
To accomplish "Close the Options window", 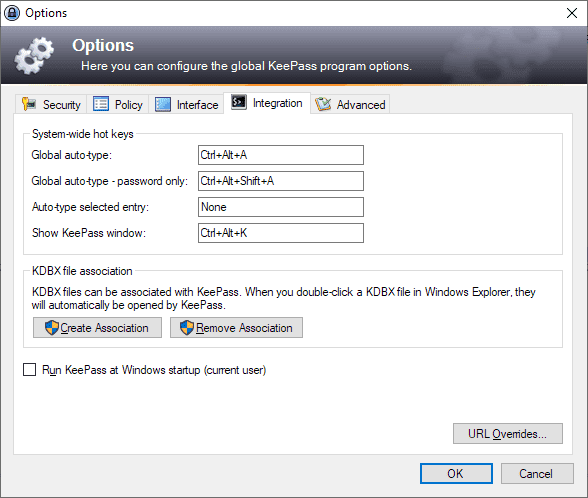I will point(572,13).
